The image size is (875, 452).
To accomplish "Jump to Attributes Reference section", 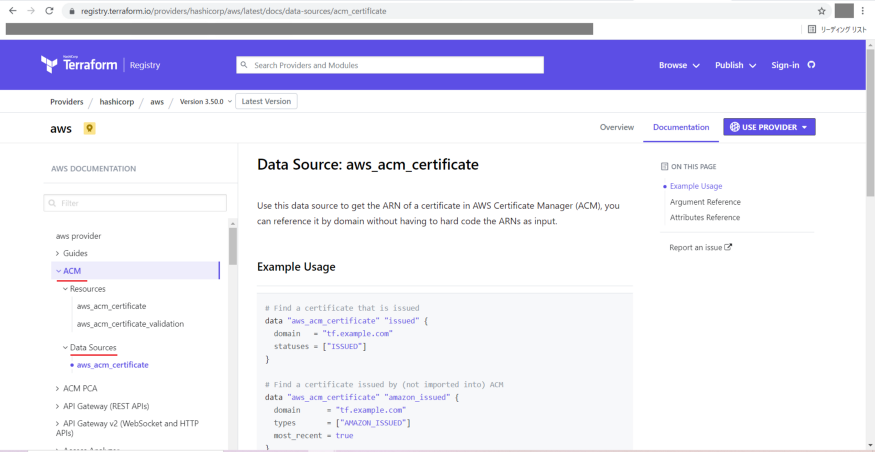I will tap(705, 217).
